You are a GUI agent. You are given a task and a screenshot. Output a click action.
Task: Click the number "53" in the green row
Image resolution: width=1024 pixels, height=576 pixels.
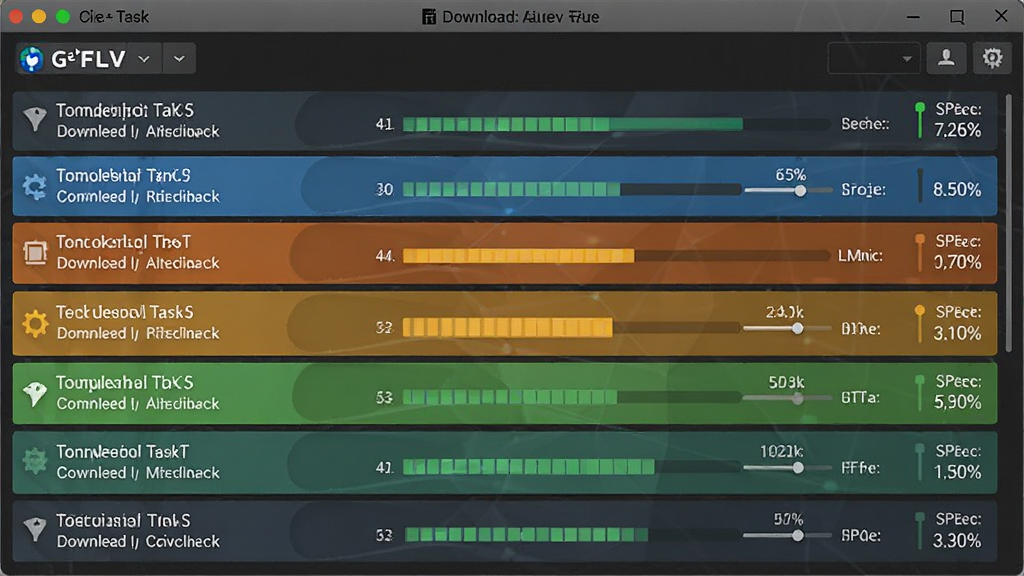(x=384, y=397)
